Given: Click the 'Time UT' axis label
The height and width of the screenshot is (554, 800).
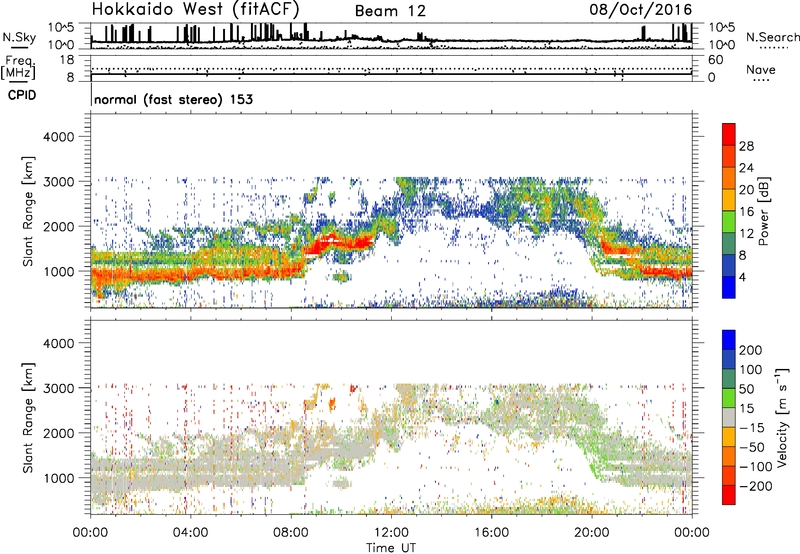Looking at the screenshot, I should [x=391, y=548].
